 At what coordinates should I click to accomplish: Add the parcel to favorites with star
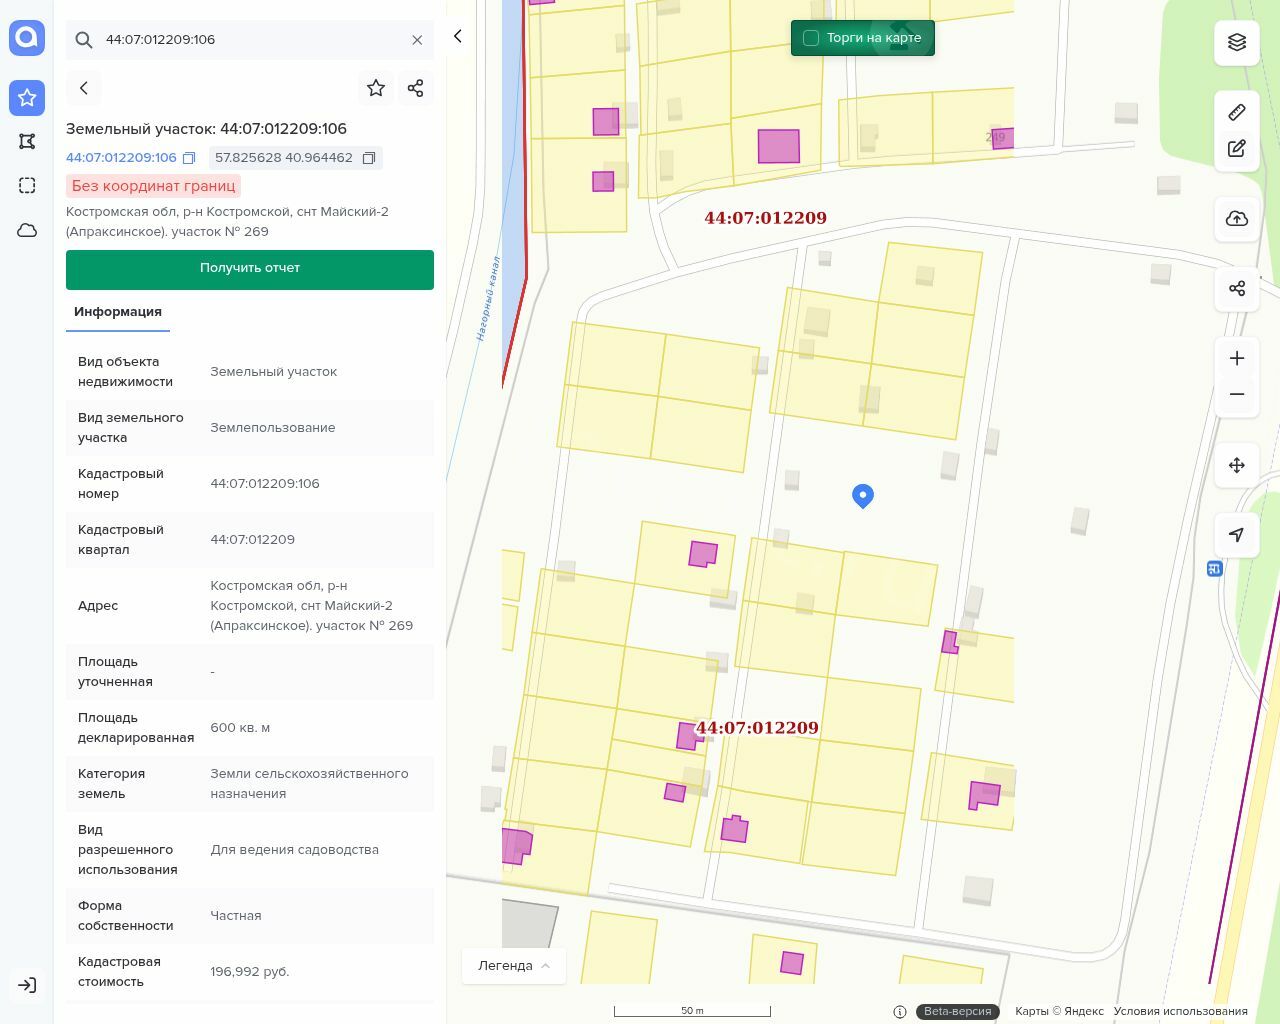coord(376,88)
